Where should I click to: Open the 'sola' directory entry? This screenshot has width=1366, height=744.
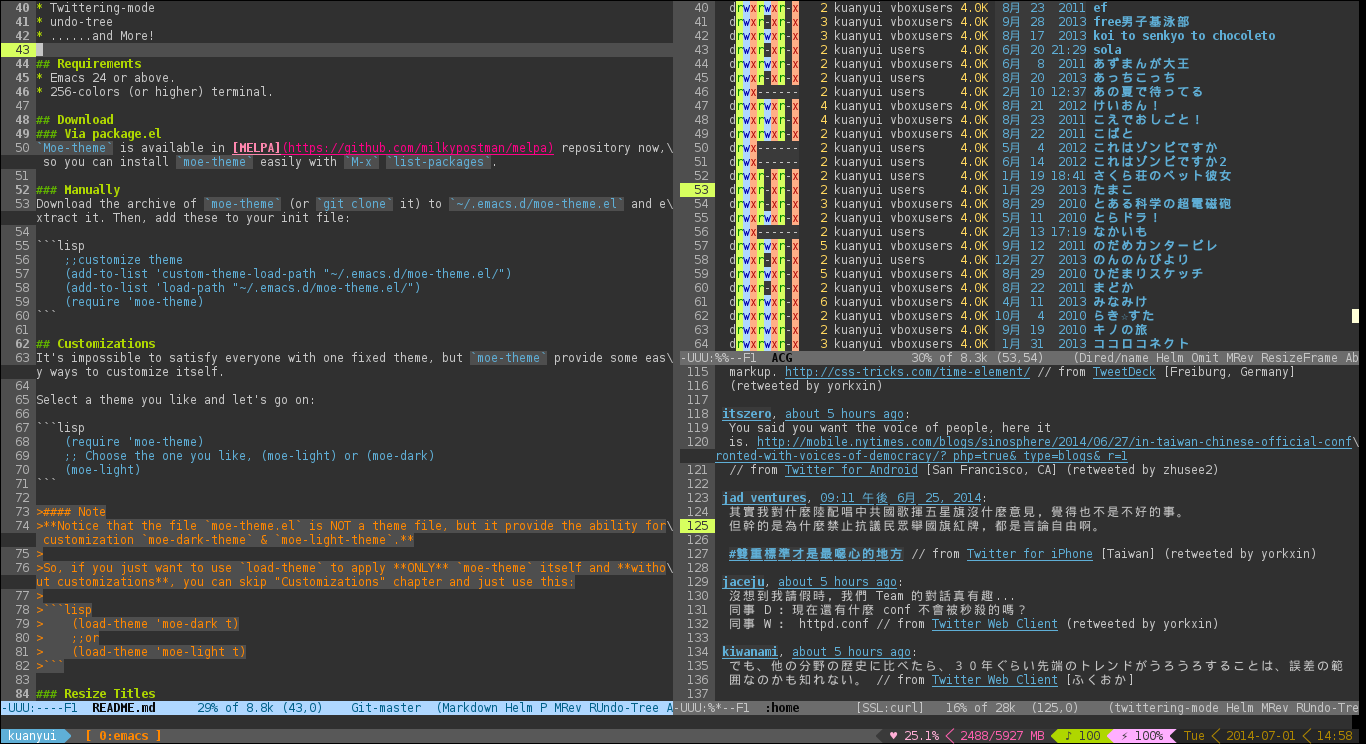coord(1107,50)
